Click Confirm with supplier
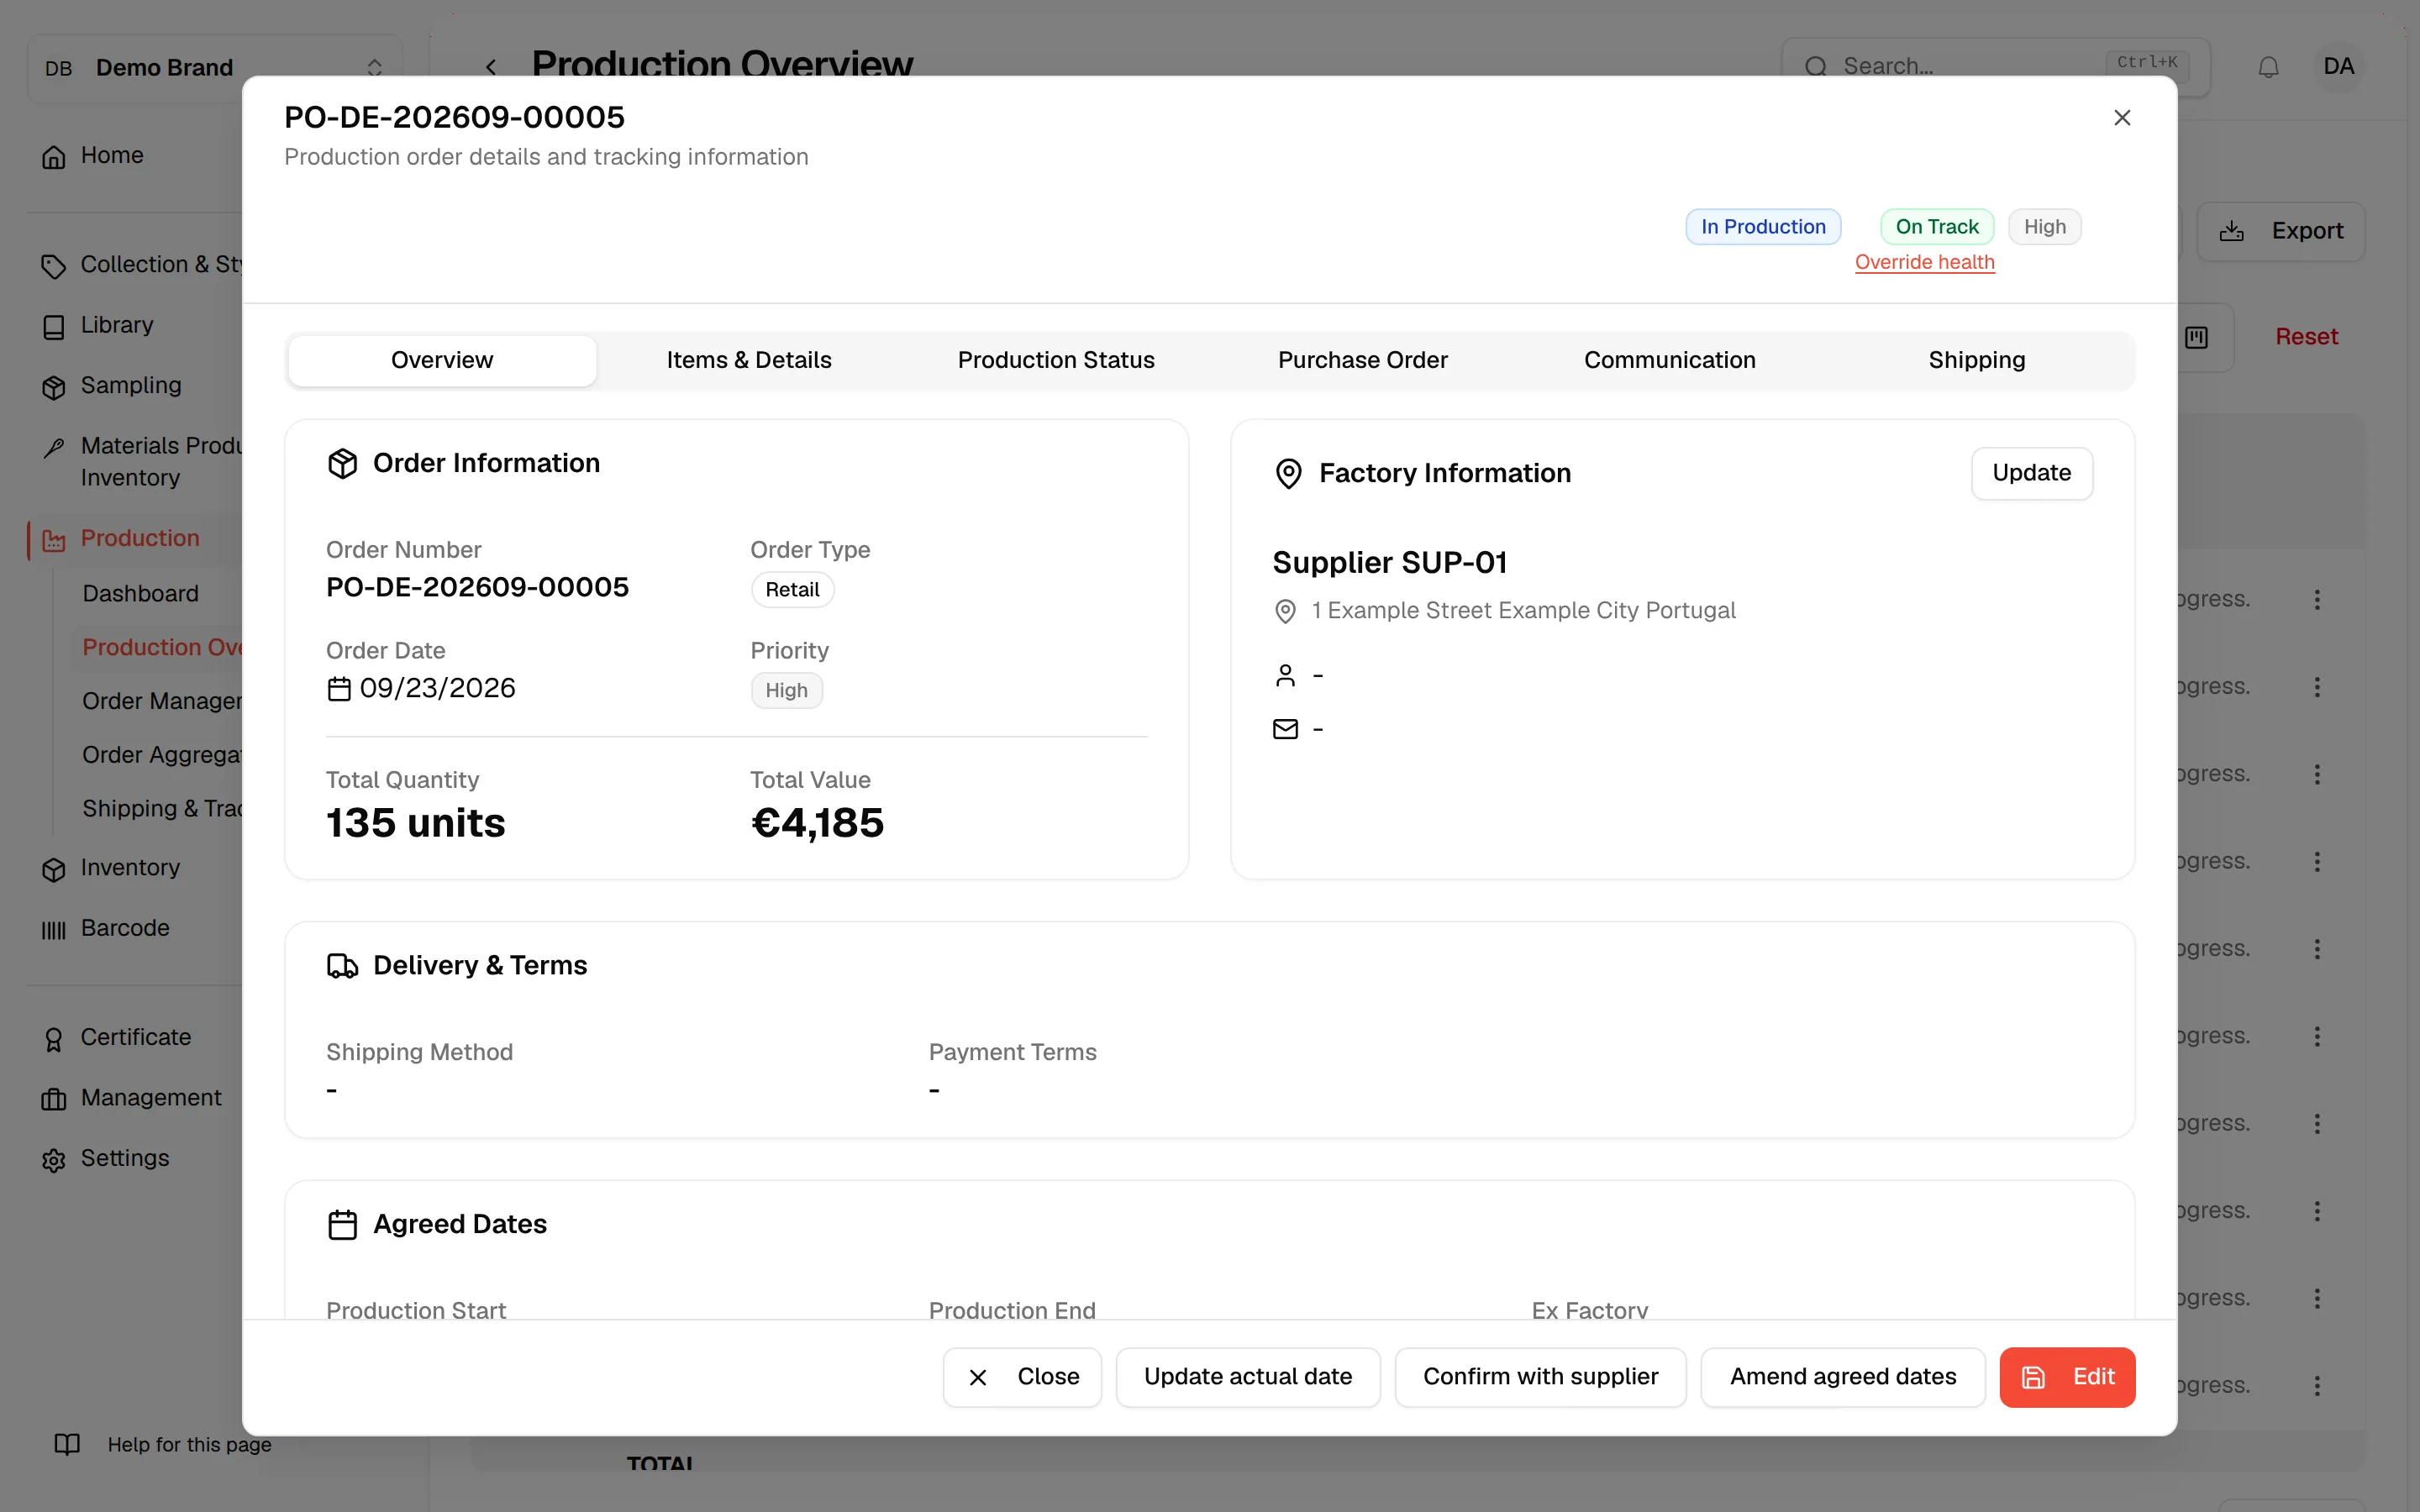The image size is (2420, 1512). tap(1540, 1377)
